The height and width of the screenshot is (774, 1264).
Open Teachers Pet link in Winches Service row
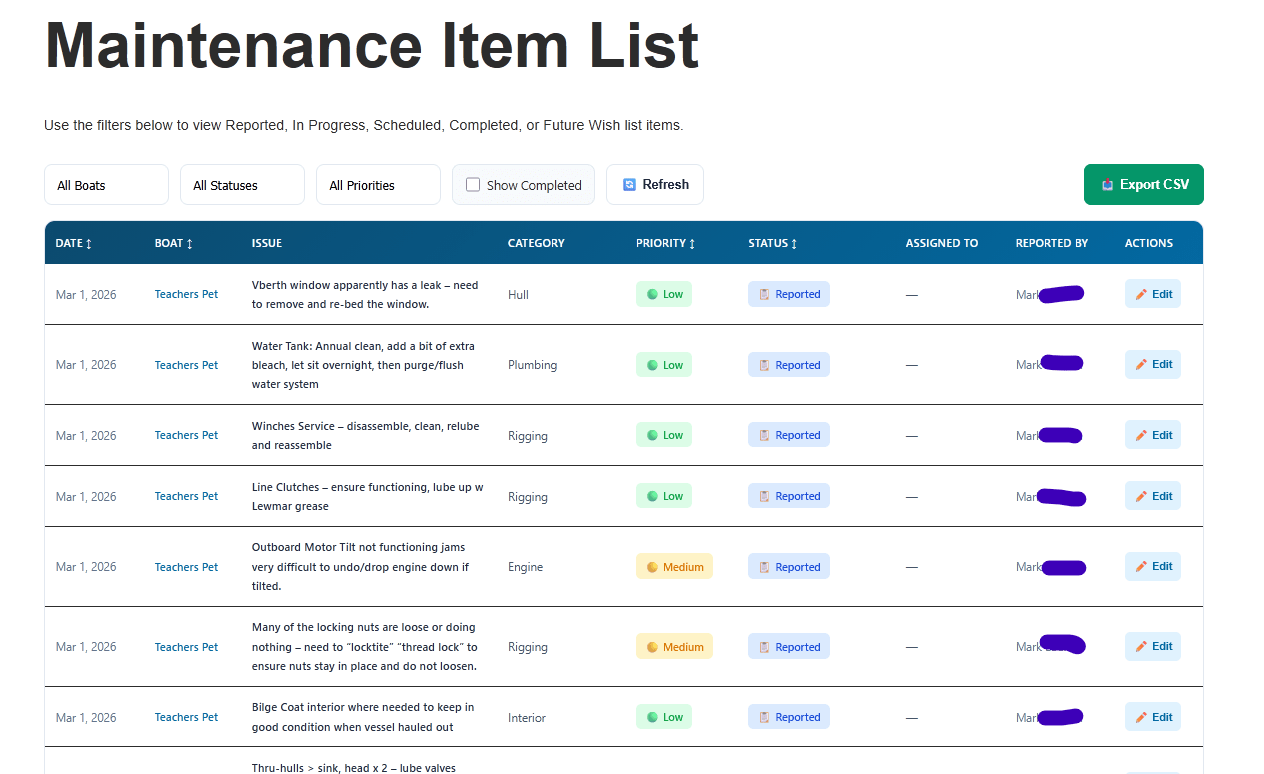coord(186,436)
